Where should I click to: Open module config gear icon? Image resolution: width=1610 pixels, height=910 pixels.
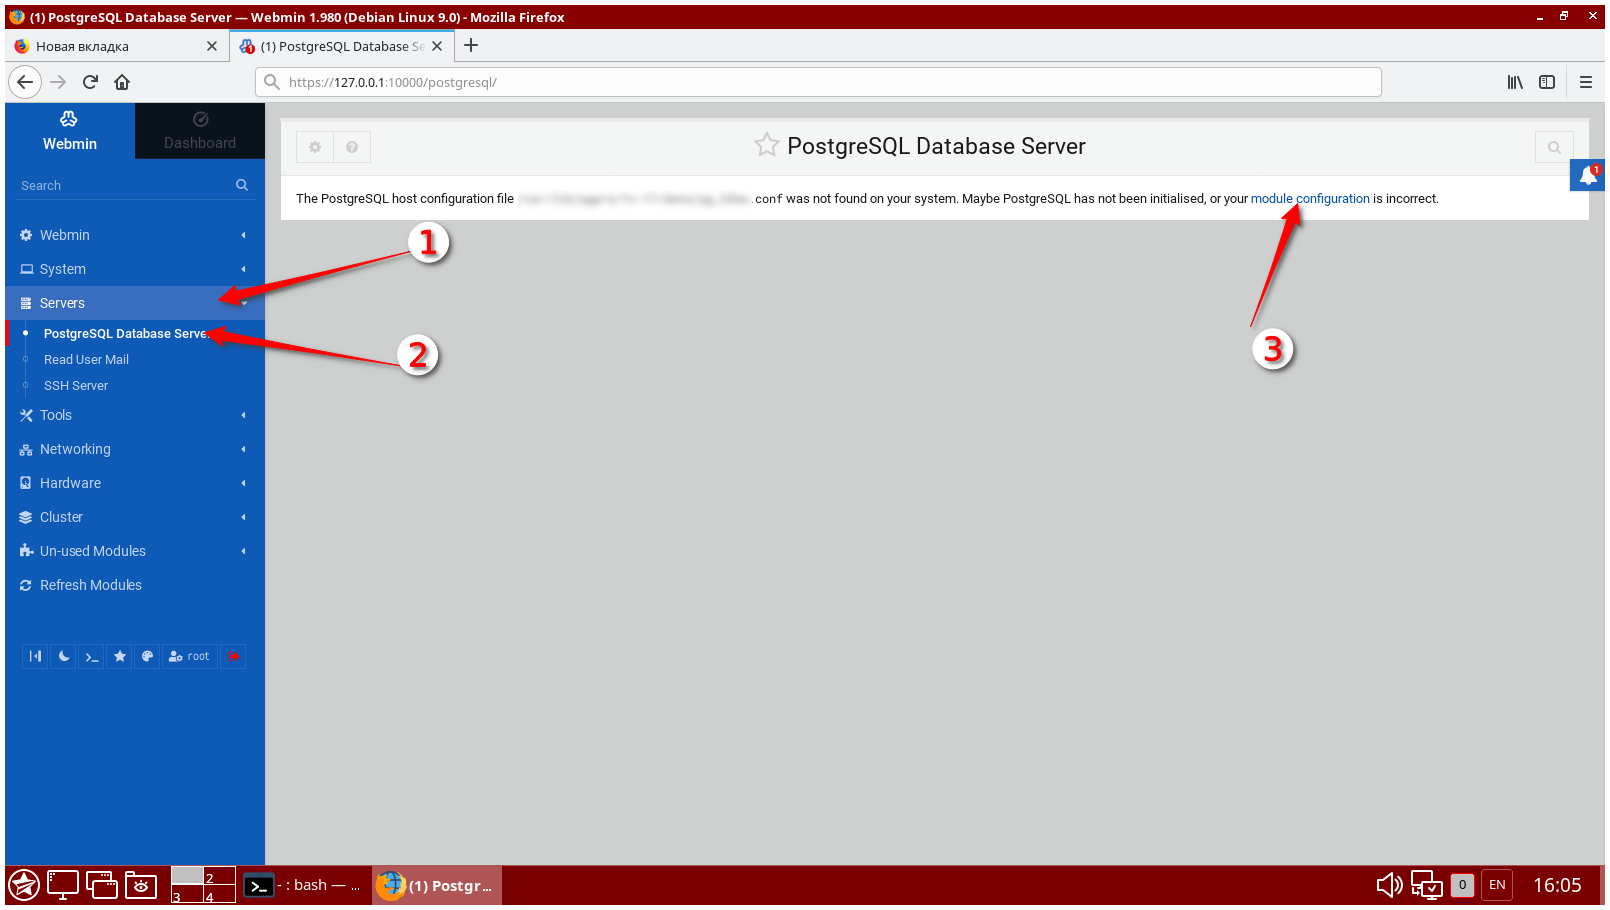tap(315, 147)
